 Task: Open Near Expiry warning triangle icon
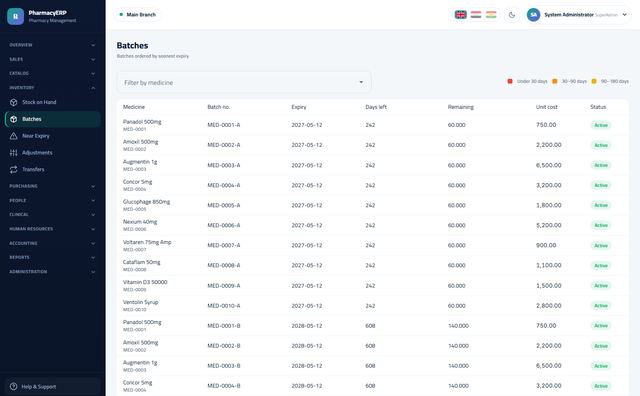click(13, 136)
